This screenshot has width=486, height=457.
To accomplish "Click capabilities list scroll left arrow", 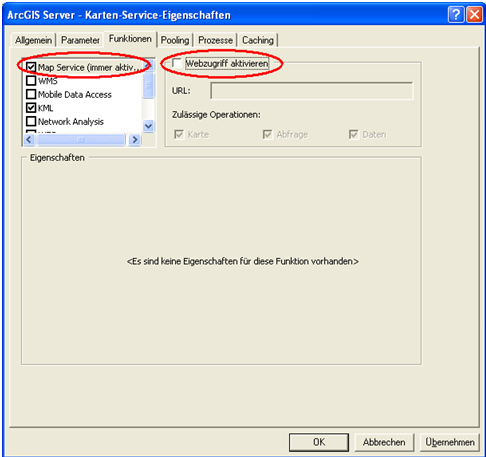I will point(29,140).
